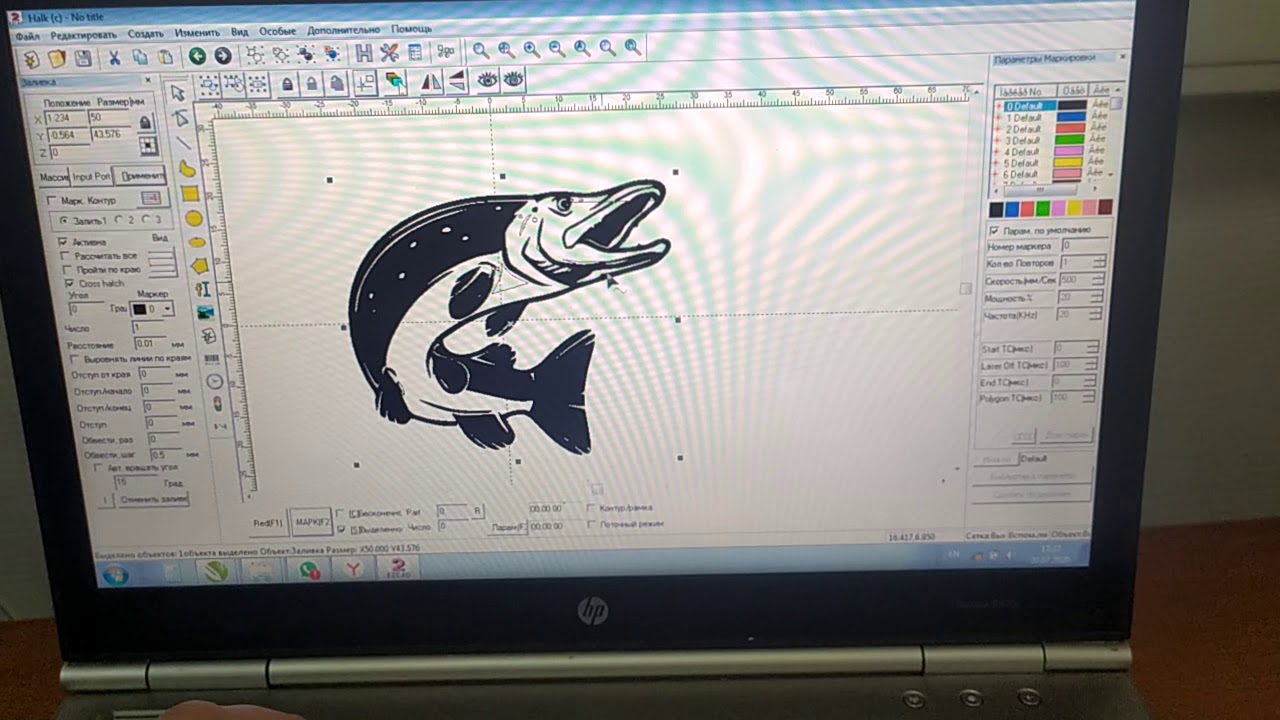Select the Vector file import tool
This screenshot has height=720, width=1280.
pos(208,335)
